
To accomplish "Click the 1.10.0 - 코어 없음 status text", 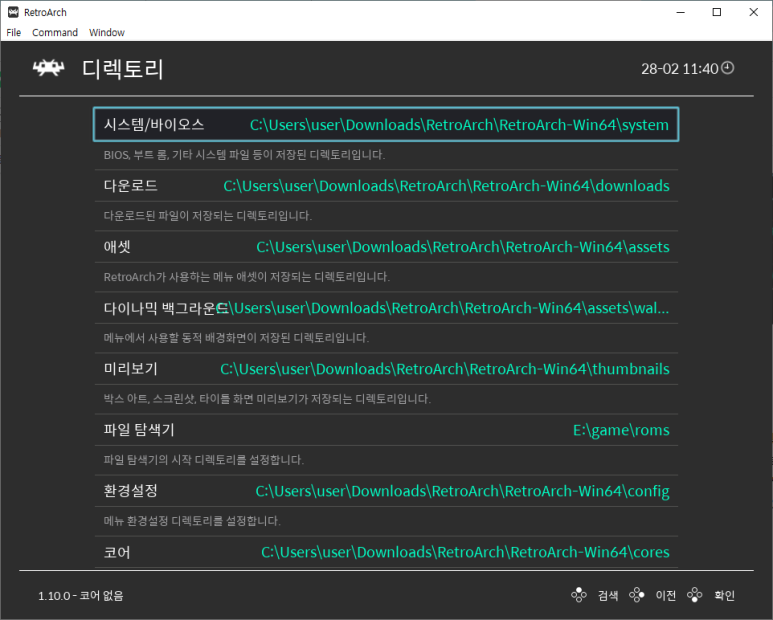I will [x=81, y=596].
